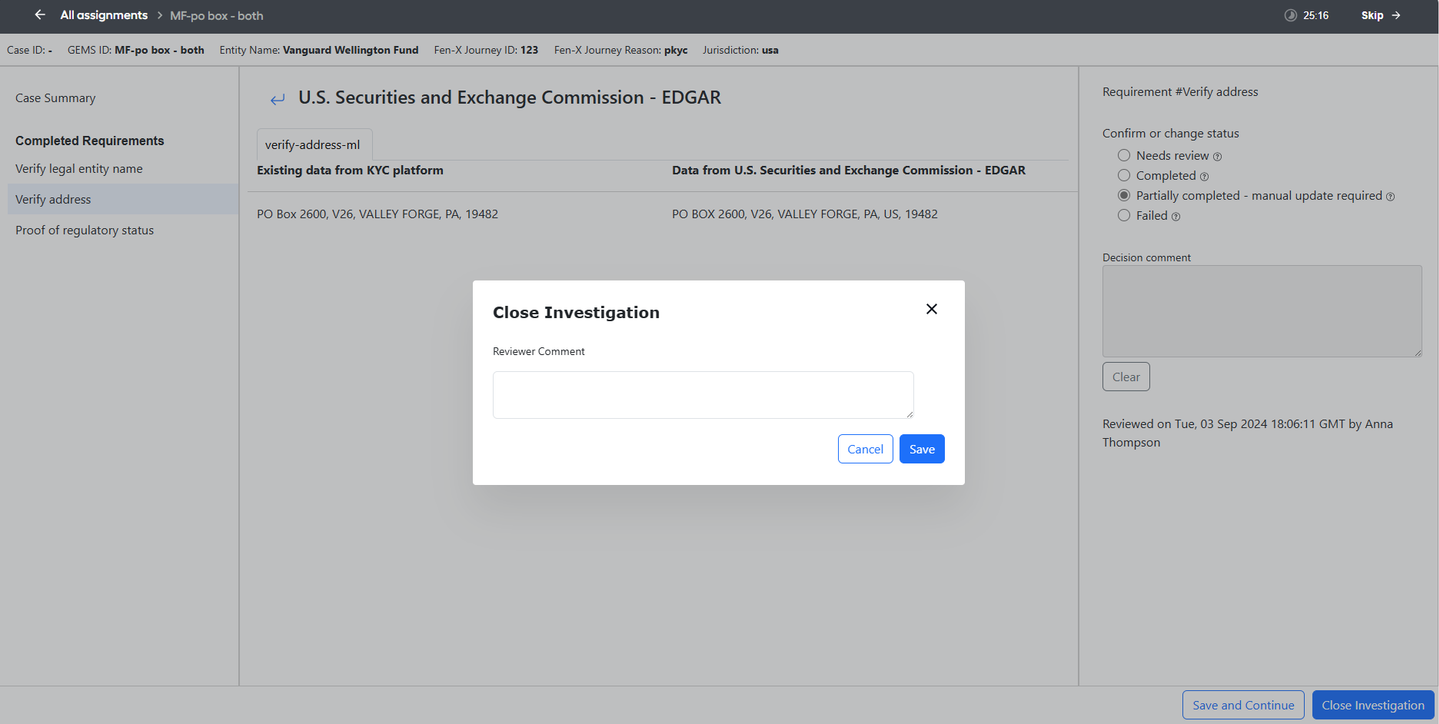Open Case Summary in the sidebar
1439x724 pixels.
coord(56,98)
